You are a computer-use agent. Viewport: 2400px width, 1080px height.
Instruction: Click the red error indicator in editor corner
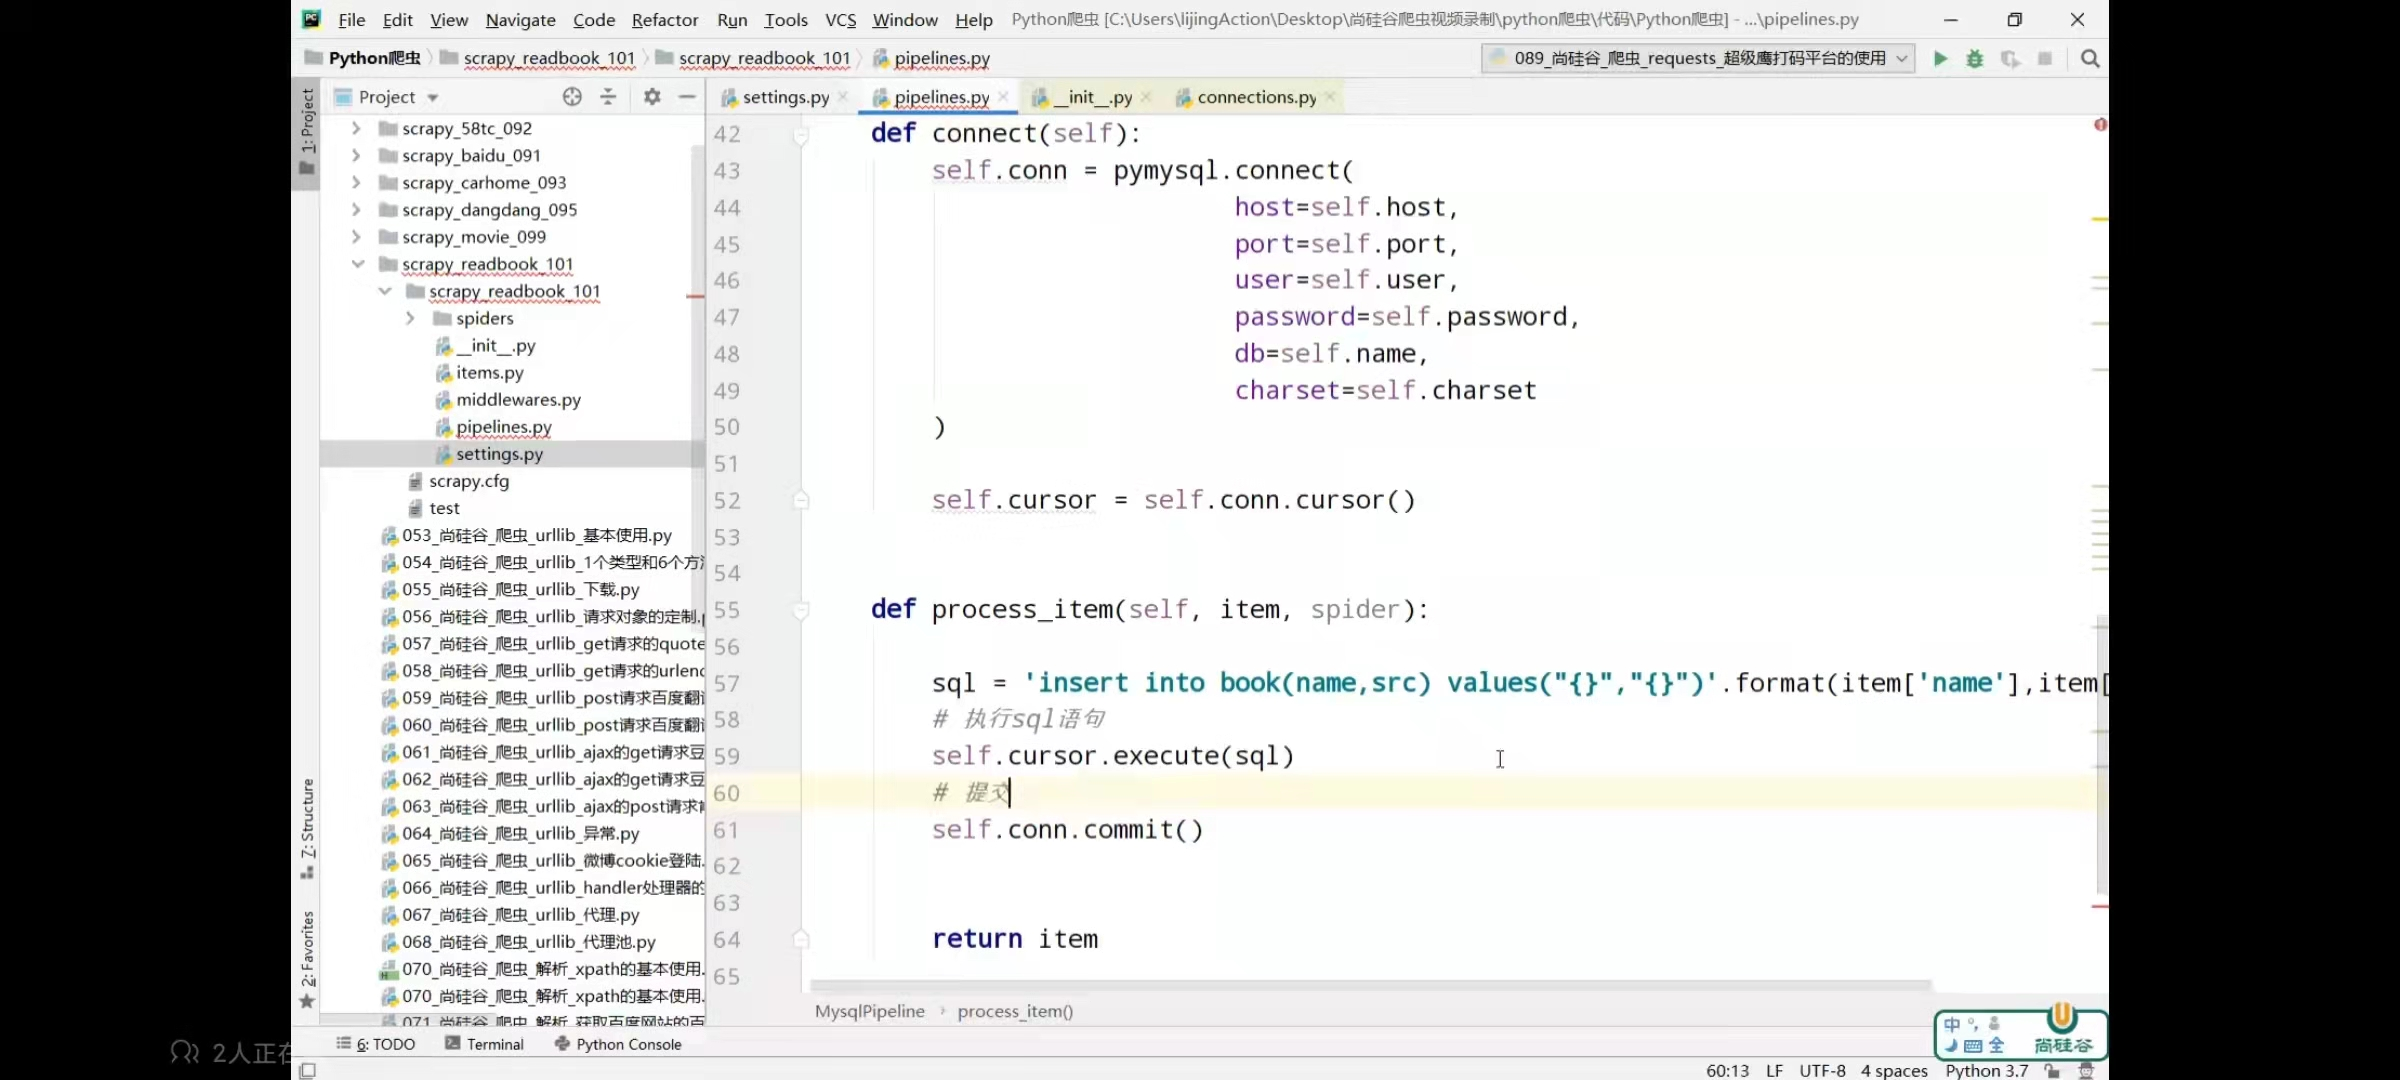[2100, 125]
